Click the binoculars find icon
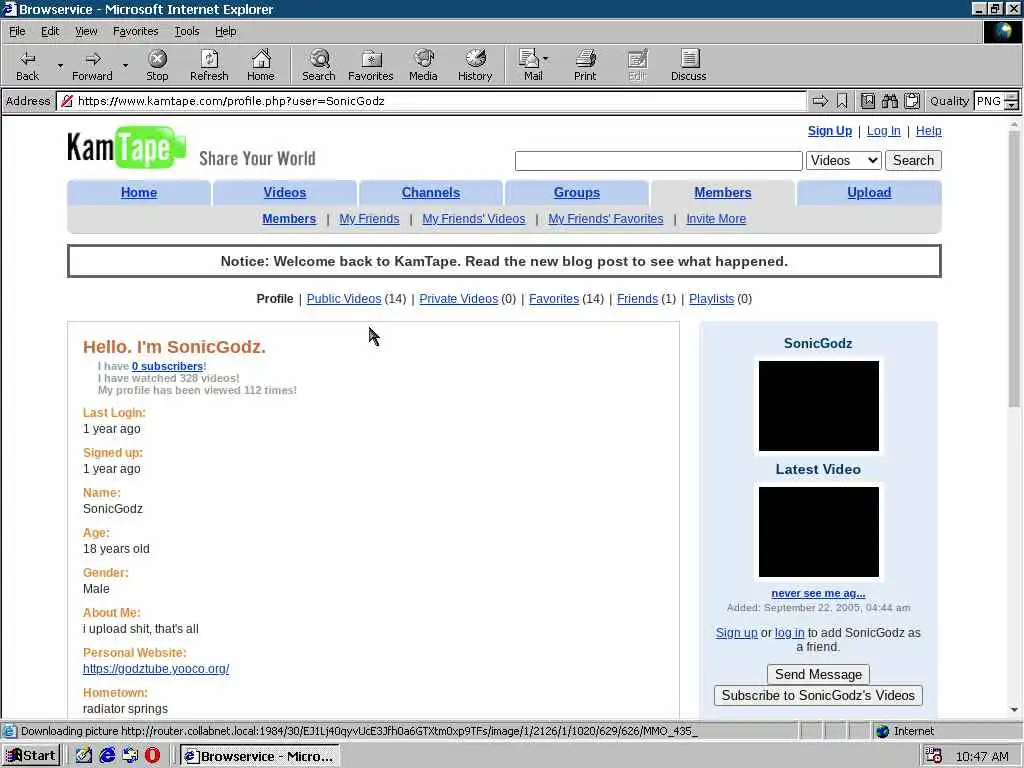1024x768 pixels. coord(889,101)
